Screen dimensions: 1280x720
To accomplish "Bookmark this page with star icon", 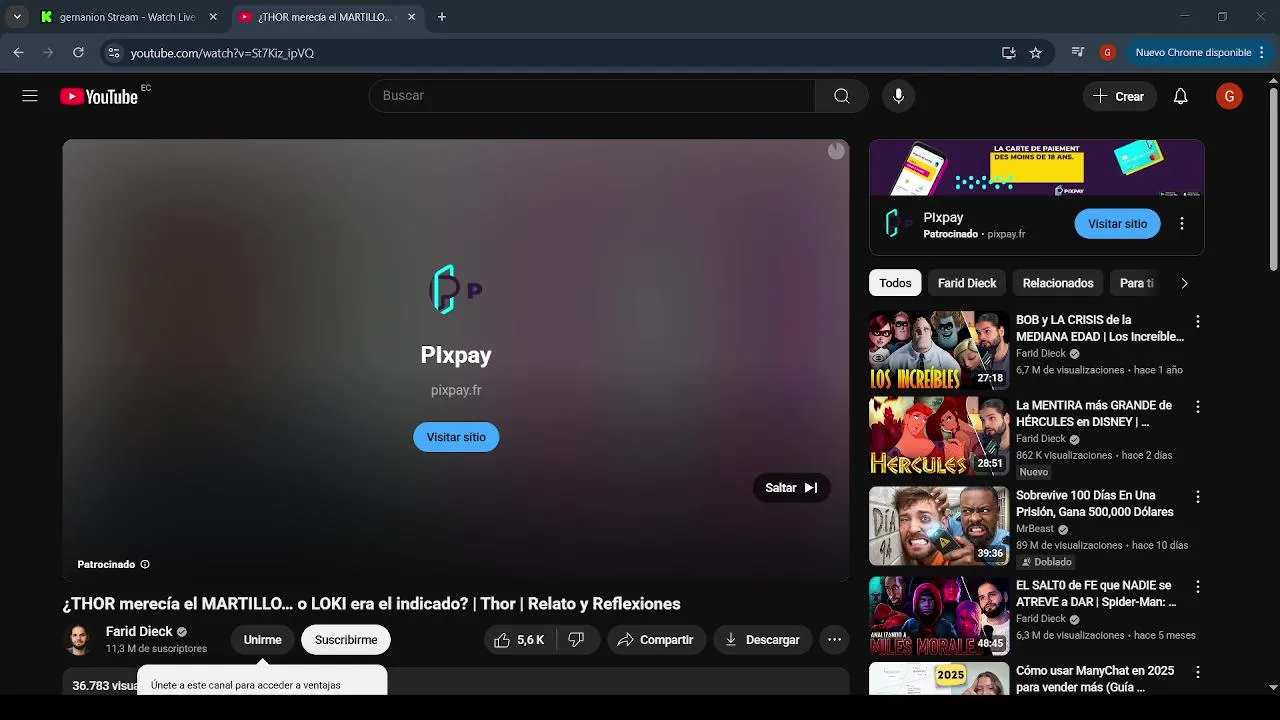I will (x=1036, y=53).
